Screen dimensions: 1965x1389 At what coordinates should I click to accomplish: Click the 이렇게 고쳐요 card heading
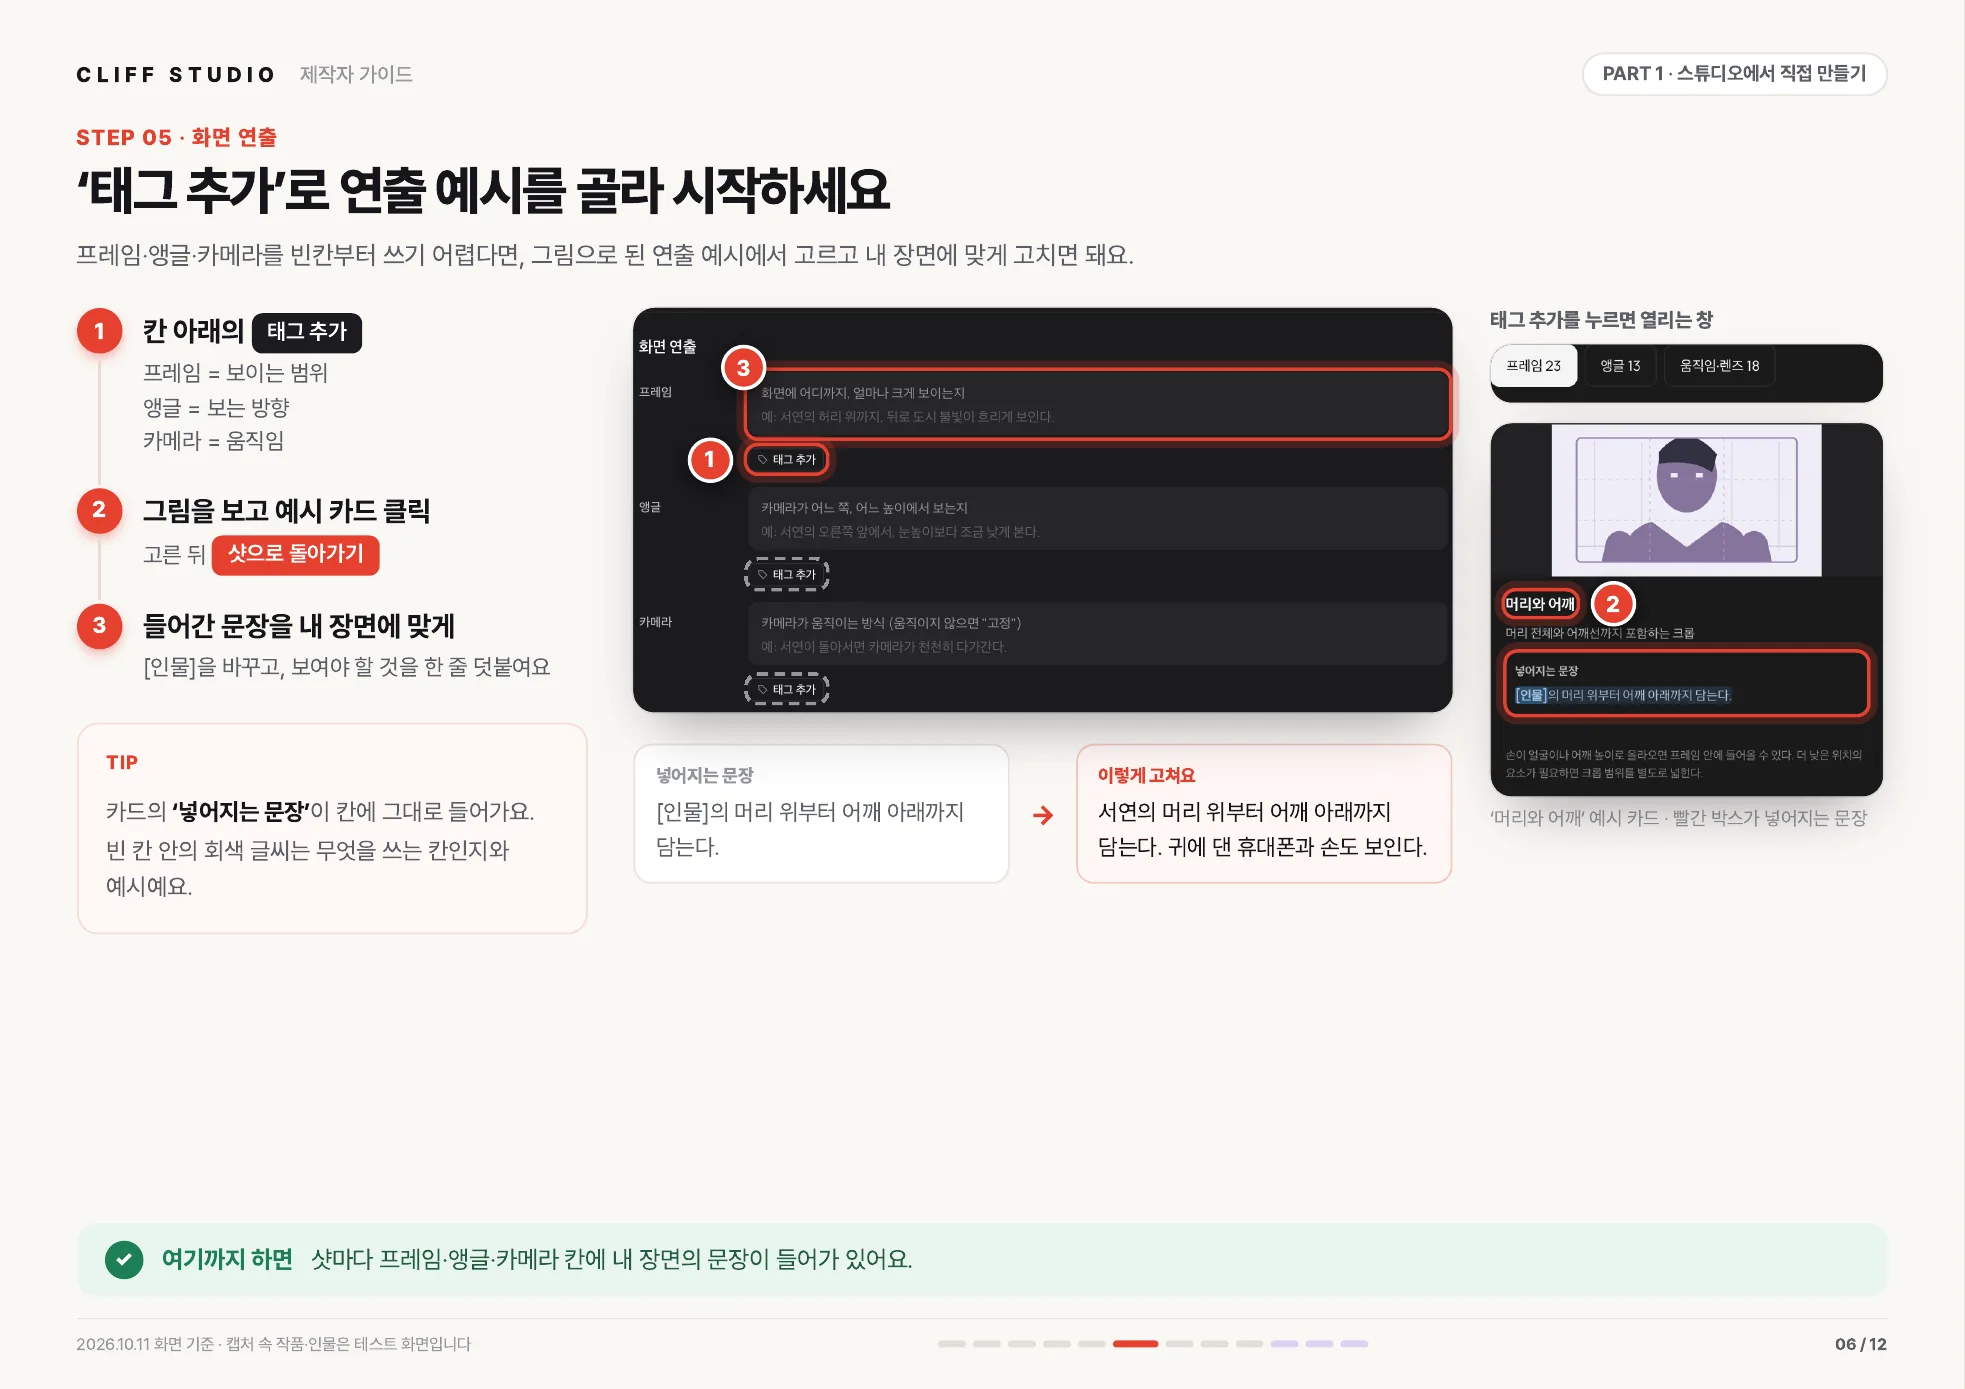[x=1146, y=775]
